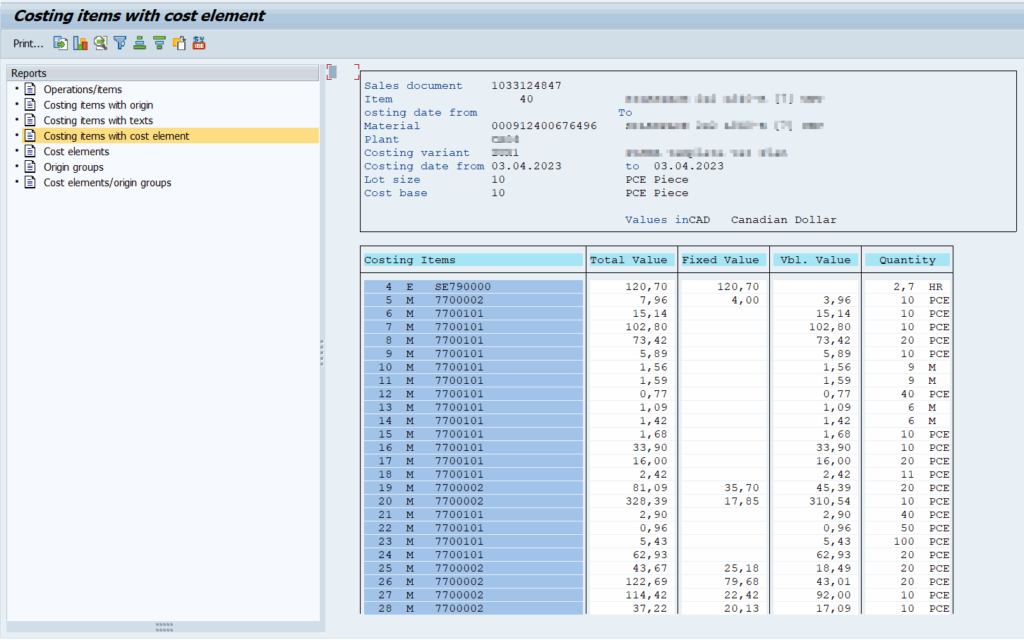Click the Lot size field label
Image resolution: width=1024 pixels, height=640 pixels.
tap(392, 180)
